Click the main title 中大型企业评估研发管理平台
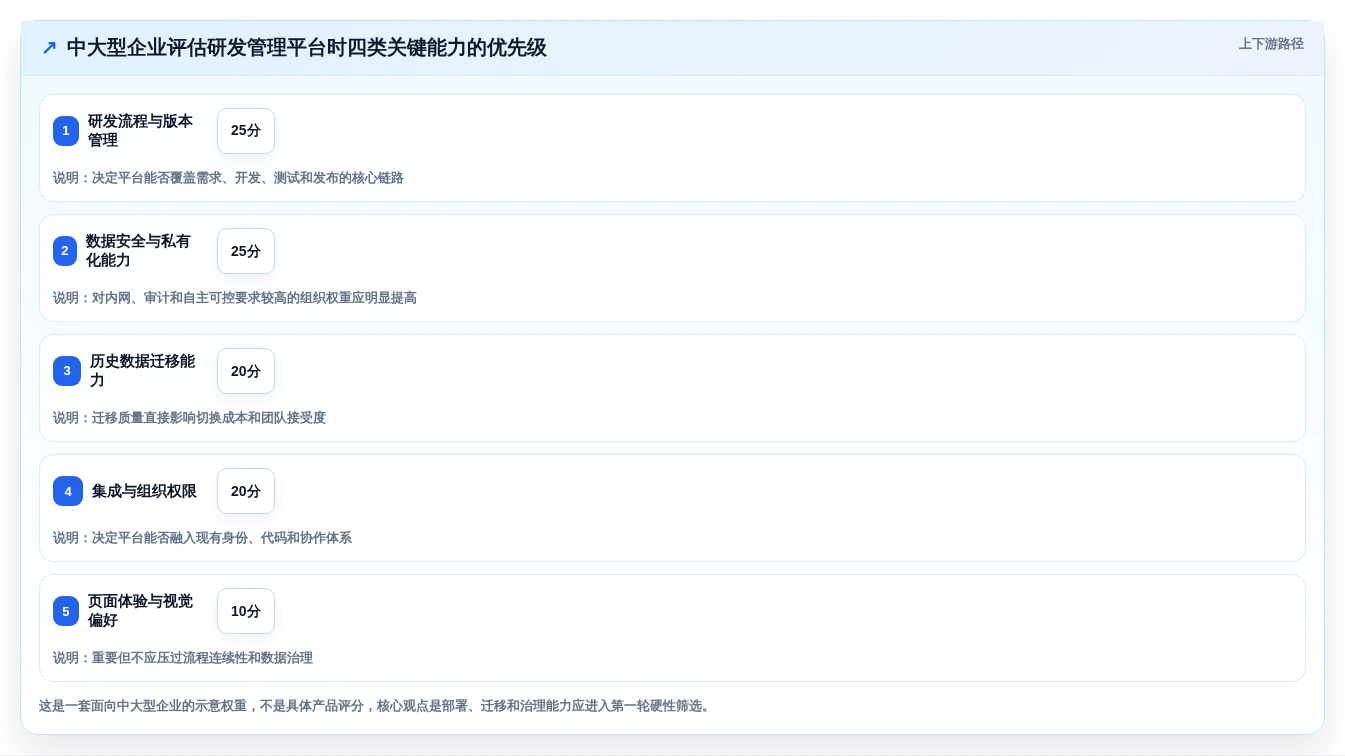The image size is (1345, 756). tap(306, 48)
